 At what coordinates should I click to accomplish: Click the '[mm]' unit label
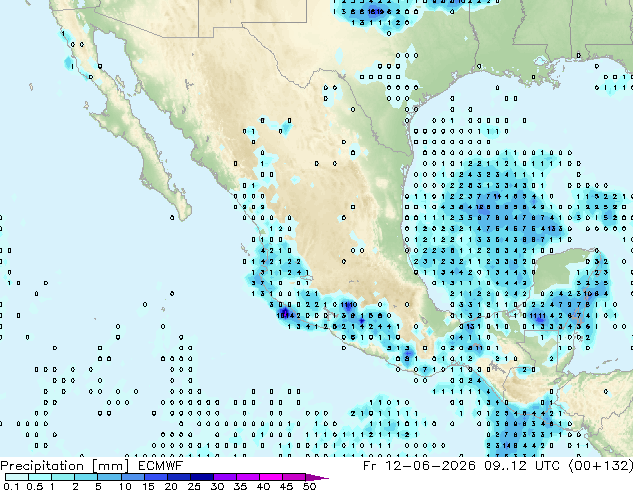[x=110, y=466]
